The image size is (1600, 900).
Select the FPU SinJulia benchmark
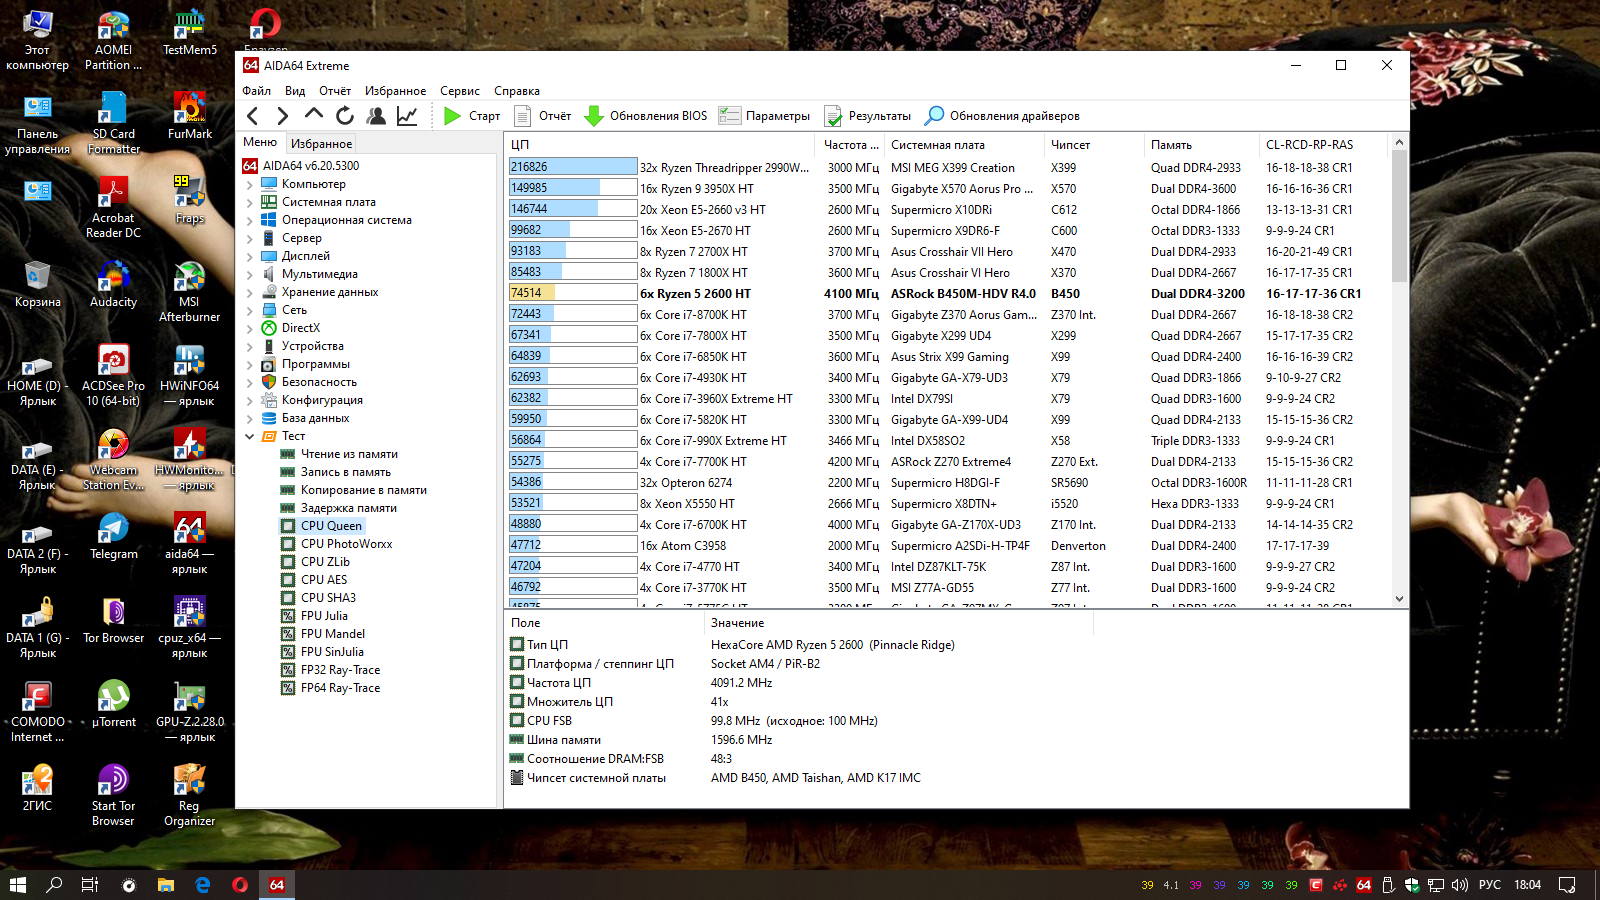(x=332, y=652)
